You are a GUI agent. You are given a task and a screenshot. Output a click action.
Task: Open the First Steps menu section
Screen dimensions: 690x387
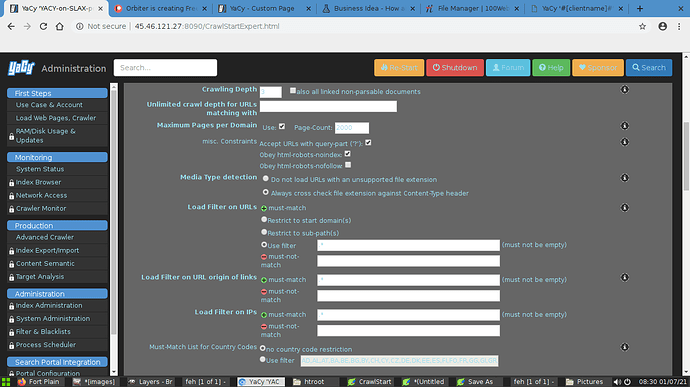(x=57, y=93)
